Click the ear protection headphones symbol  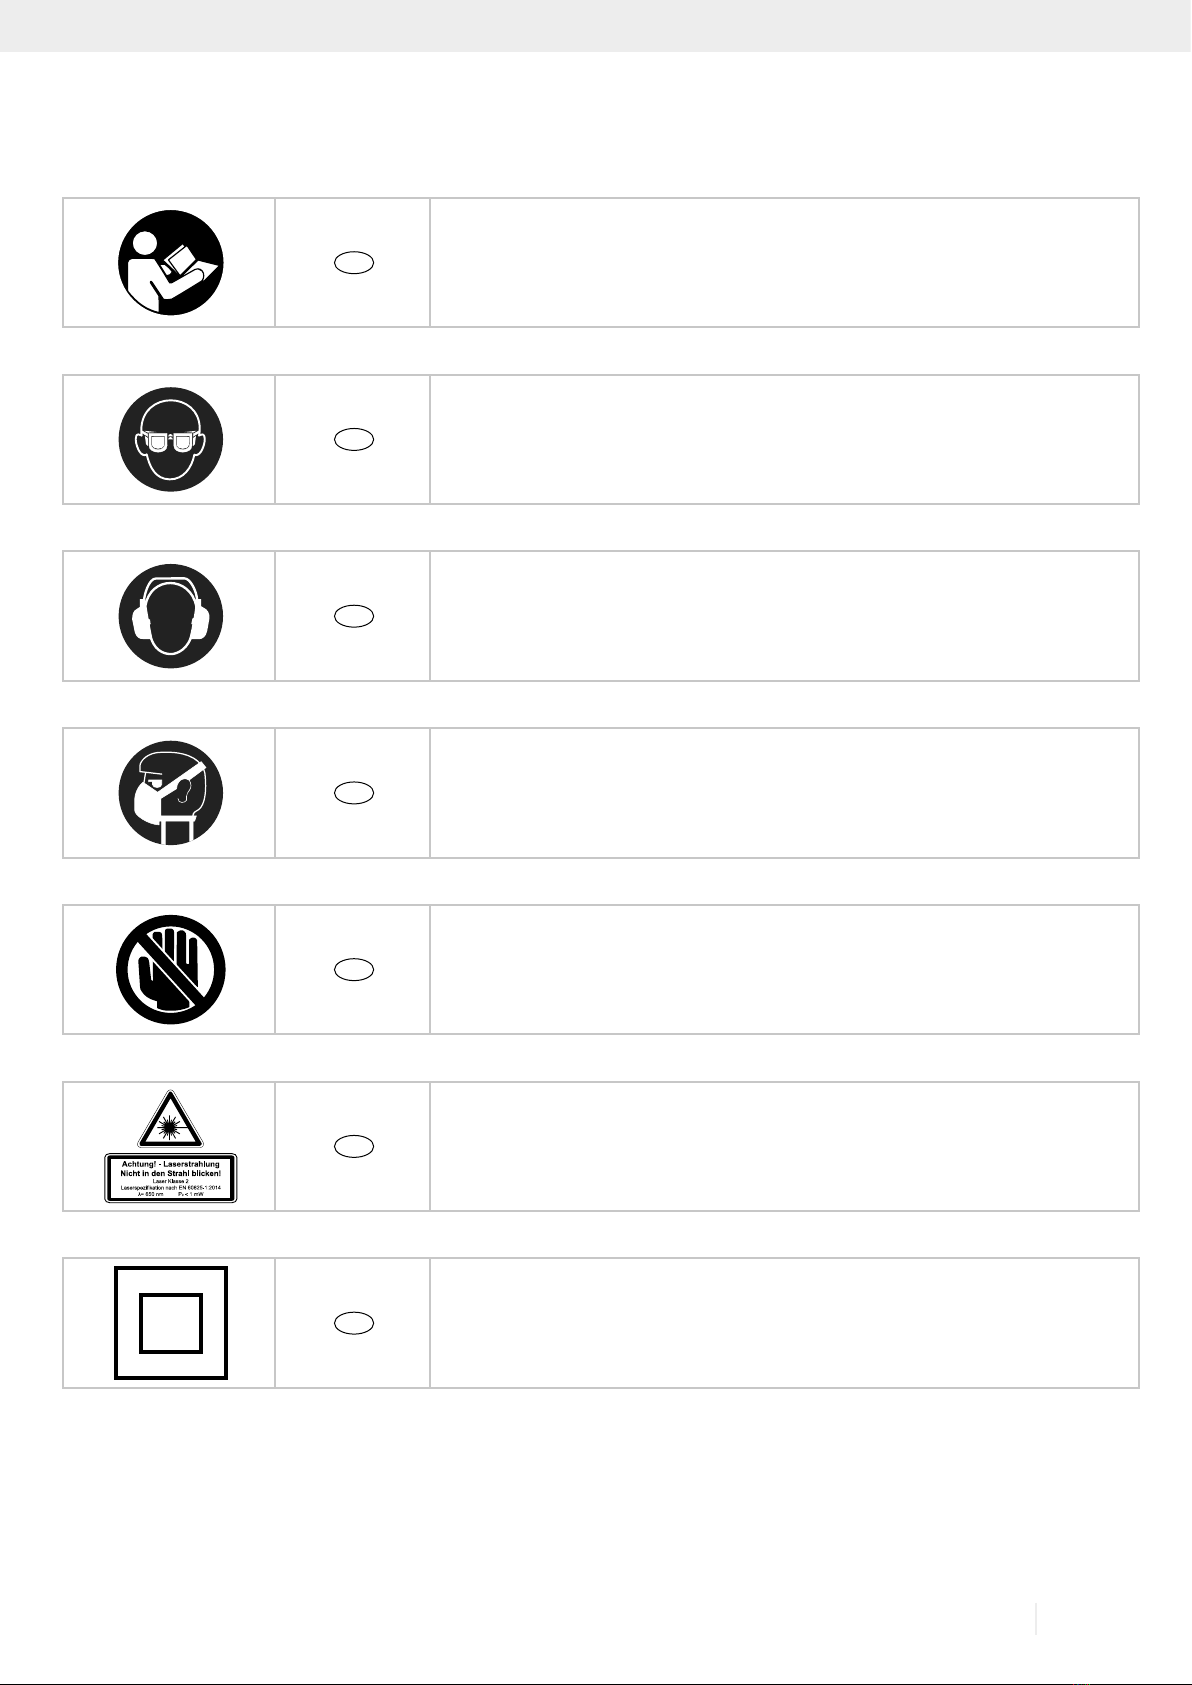(x=171, y=616)
